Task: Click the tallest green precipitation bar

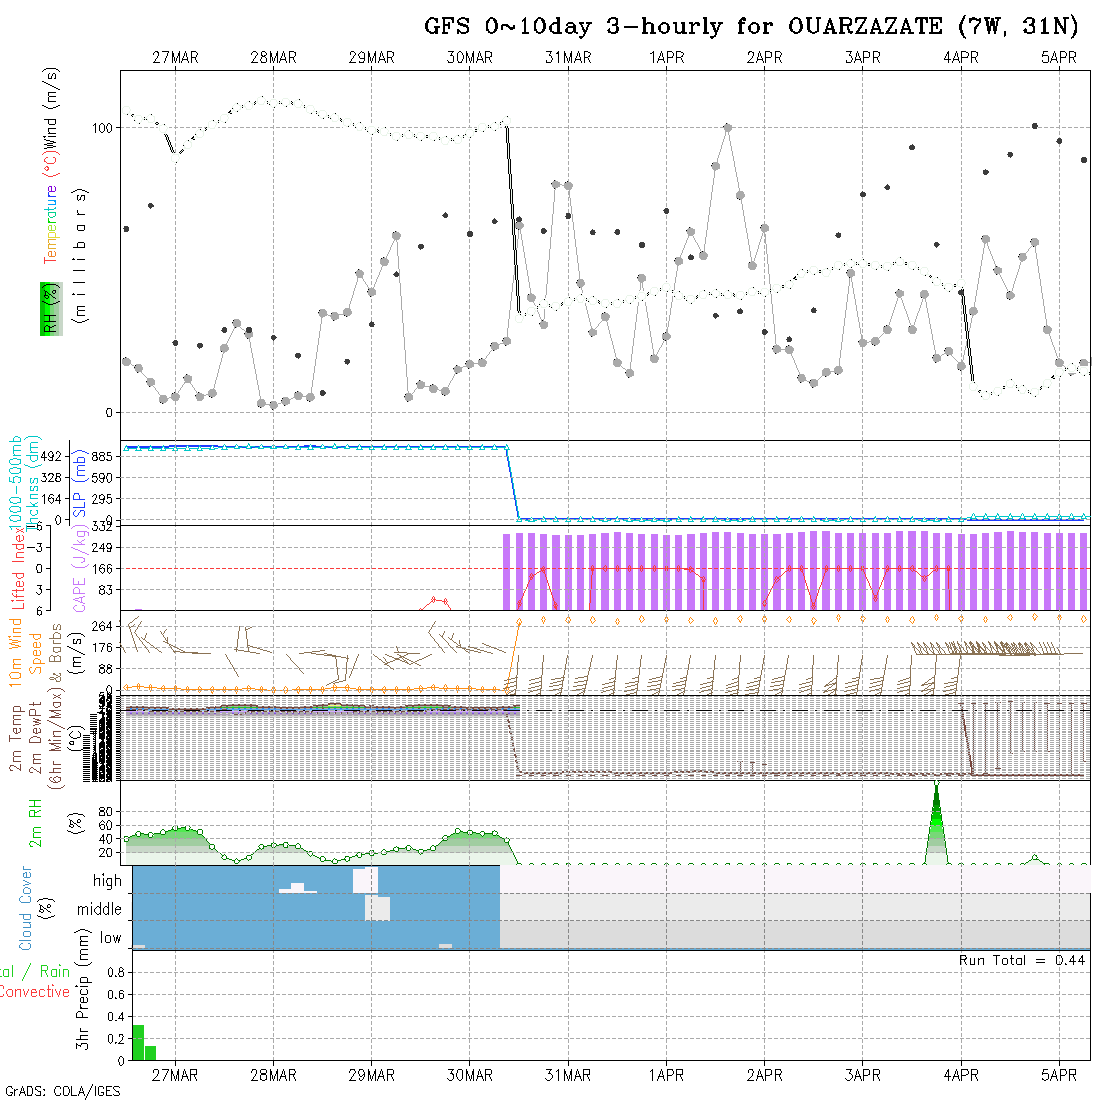Action: click(x=138, y=1042)
